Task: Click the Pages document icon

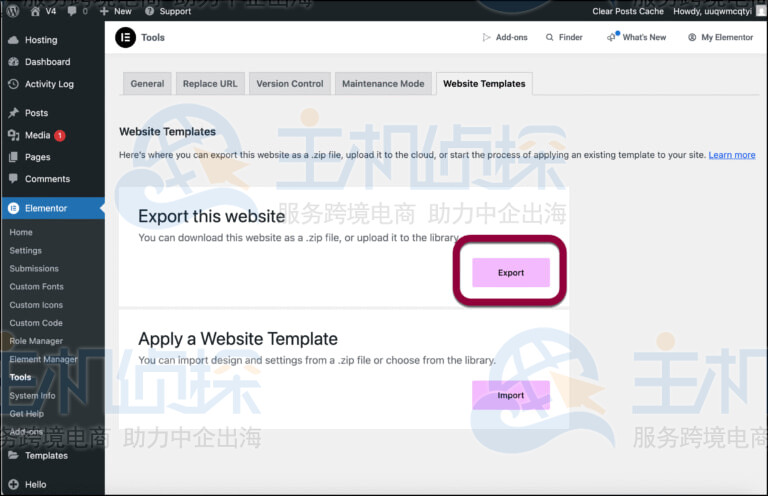Action: (14, 157)
